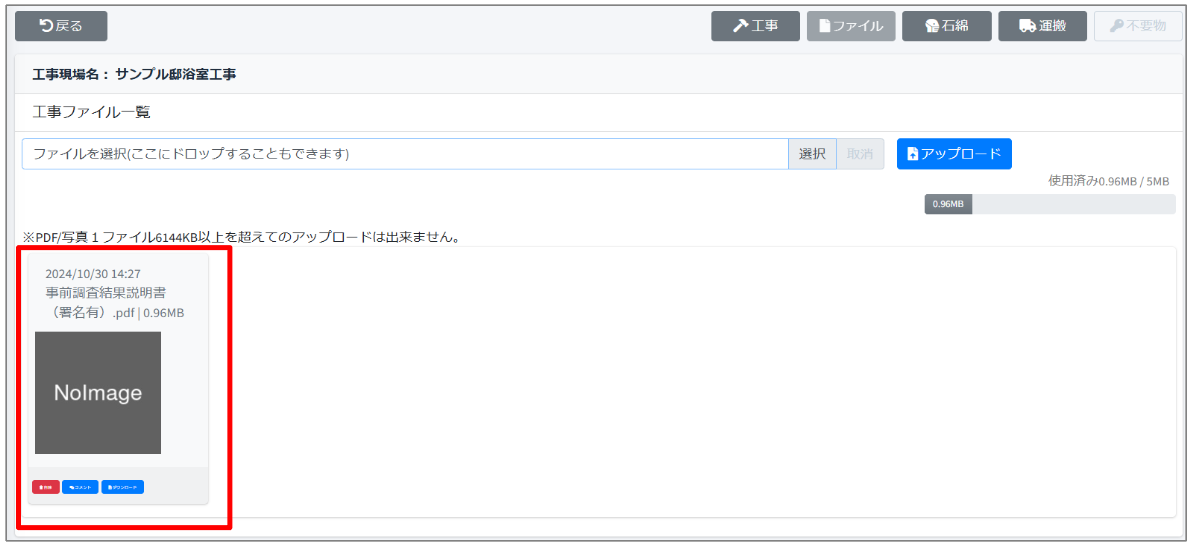Click the greyed-out 不要物 button
This screenshot has height=544, width=1190.
point(1138,26)
